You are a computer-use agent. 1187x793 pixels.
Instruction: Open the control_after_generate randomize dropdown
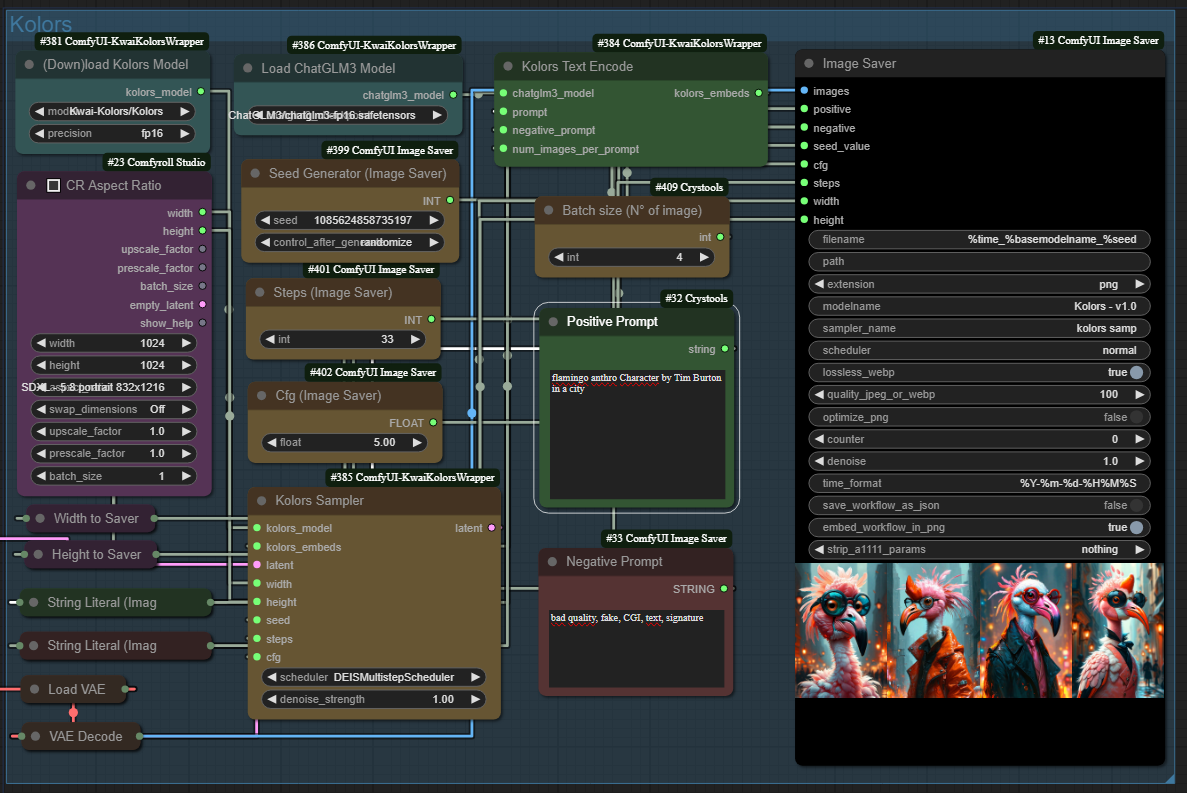(348, 242)
